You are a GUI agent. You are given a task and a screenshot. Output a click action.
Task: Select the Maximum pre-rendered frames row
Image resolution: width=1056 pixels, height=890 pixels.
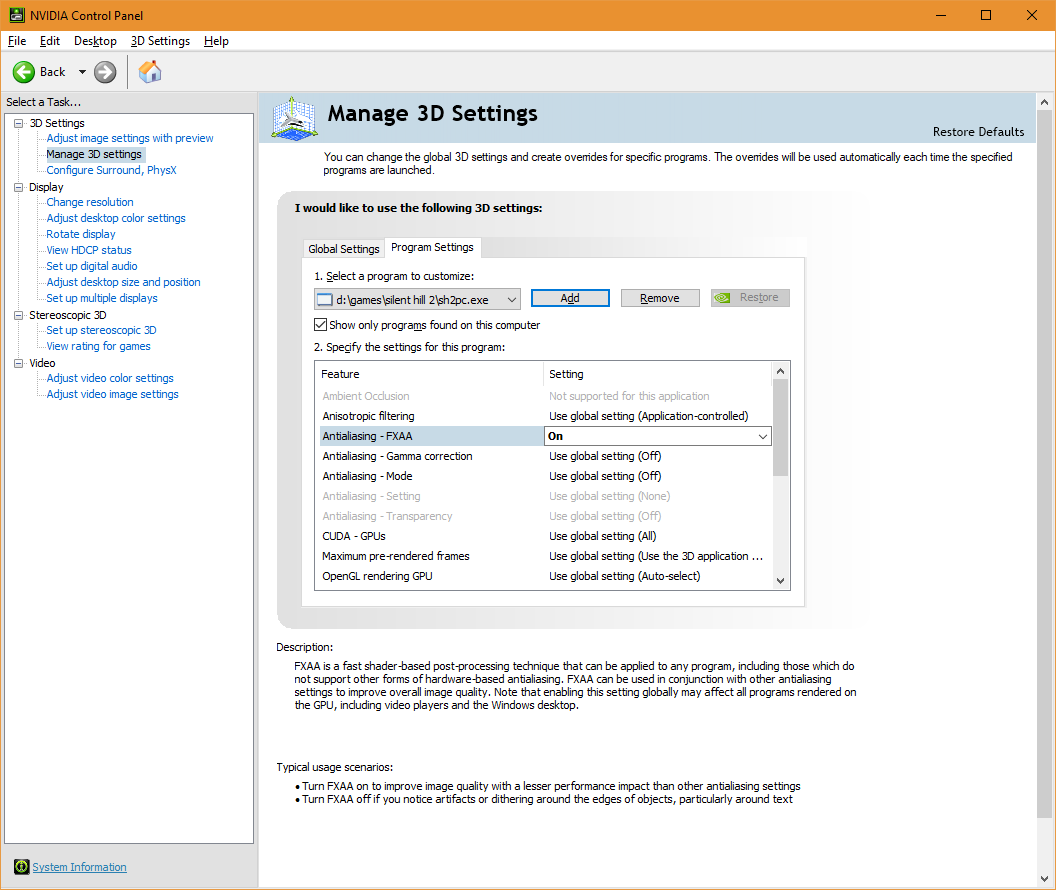coord(545,556)
